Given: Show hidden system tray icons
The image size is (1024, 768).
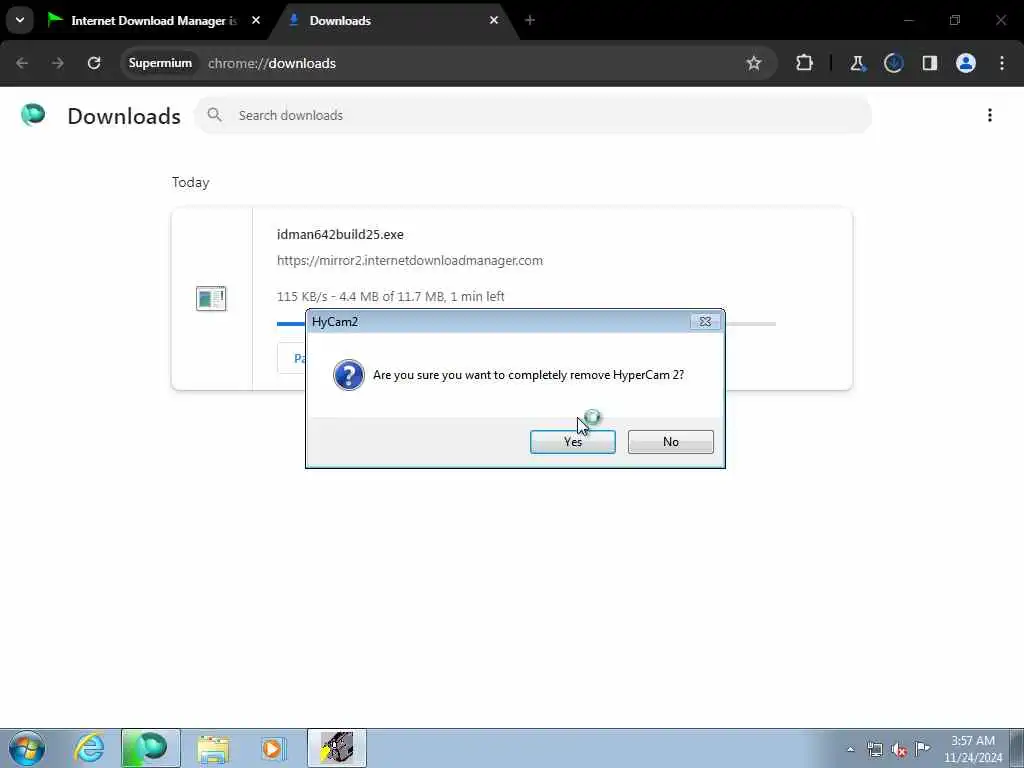Looking at the screenshot, I should 850,749.
